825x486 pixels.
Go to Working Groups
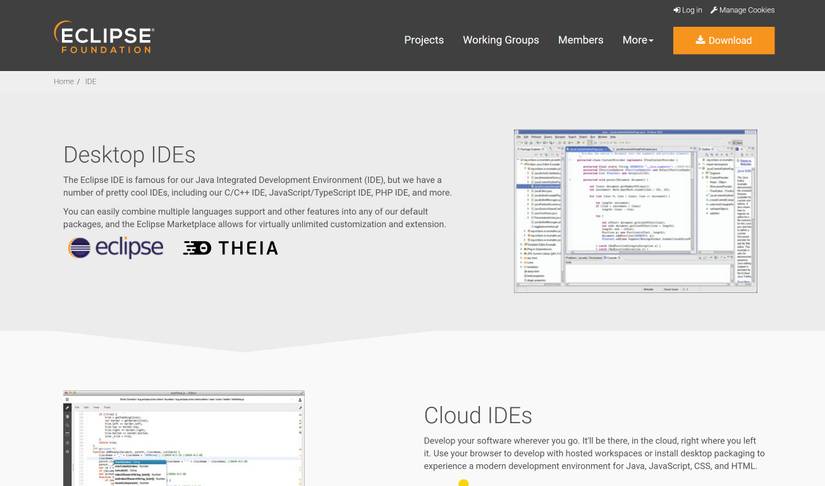click(x=501, y=40)
